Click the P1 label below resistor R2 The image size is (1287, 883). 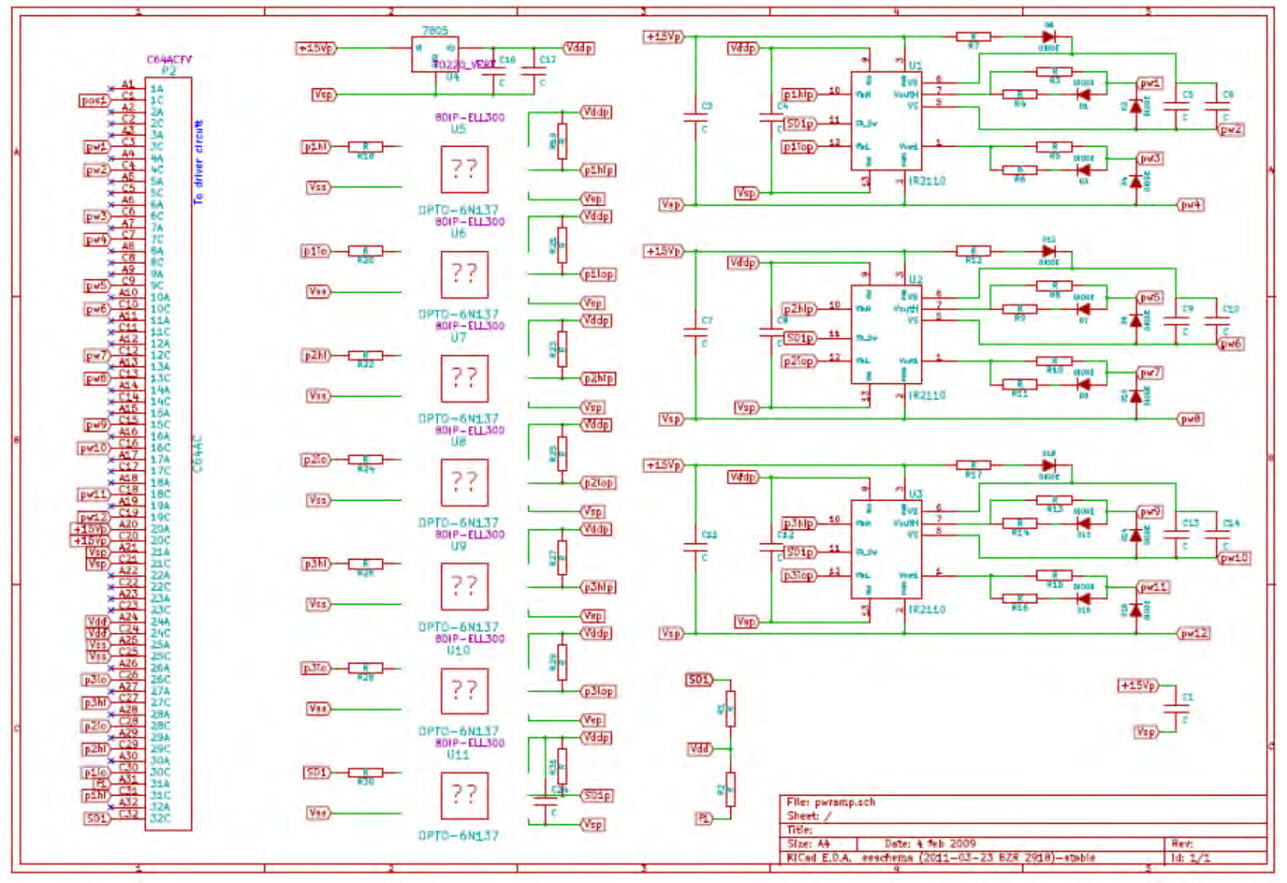[704, 818]
